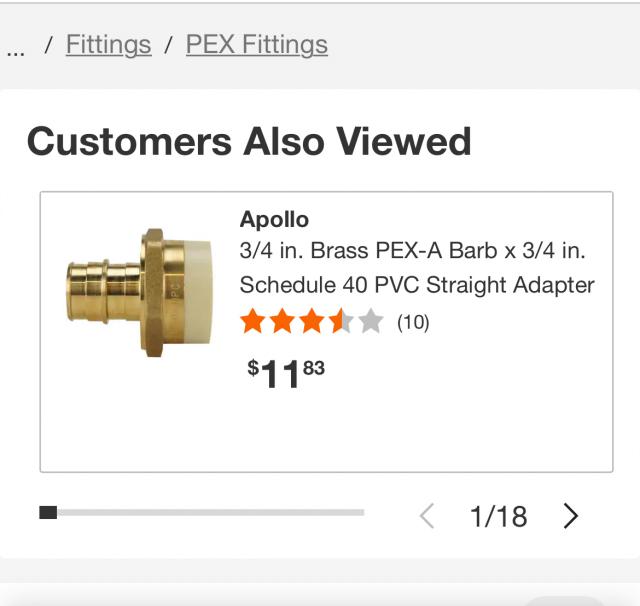This screenshot has height=606, width=640.
Task: Click the empty gray fifth star
Action: point(370,322)
